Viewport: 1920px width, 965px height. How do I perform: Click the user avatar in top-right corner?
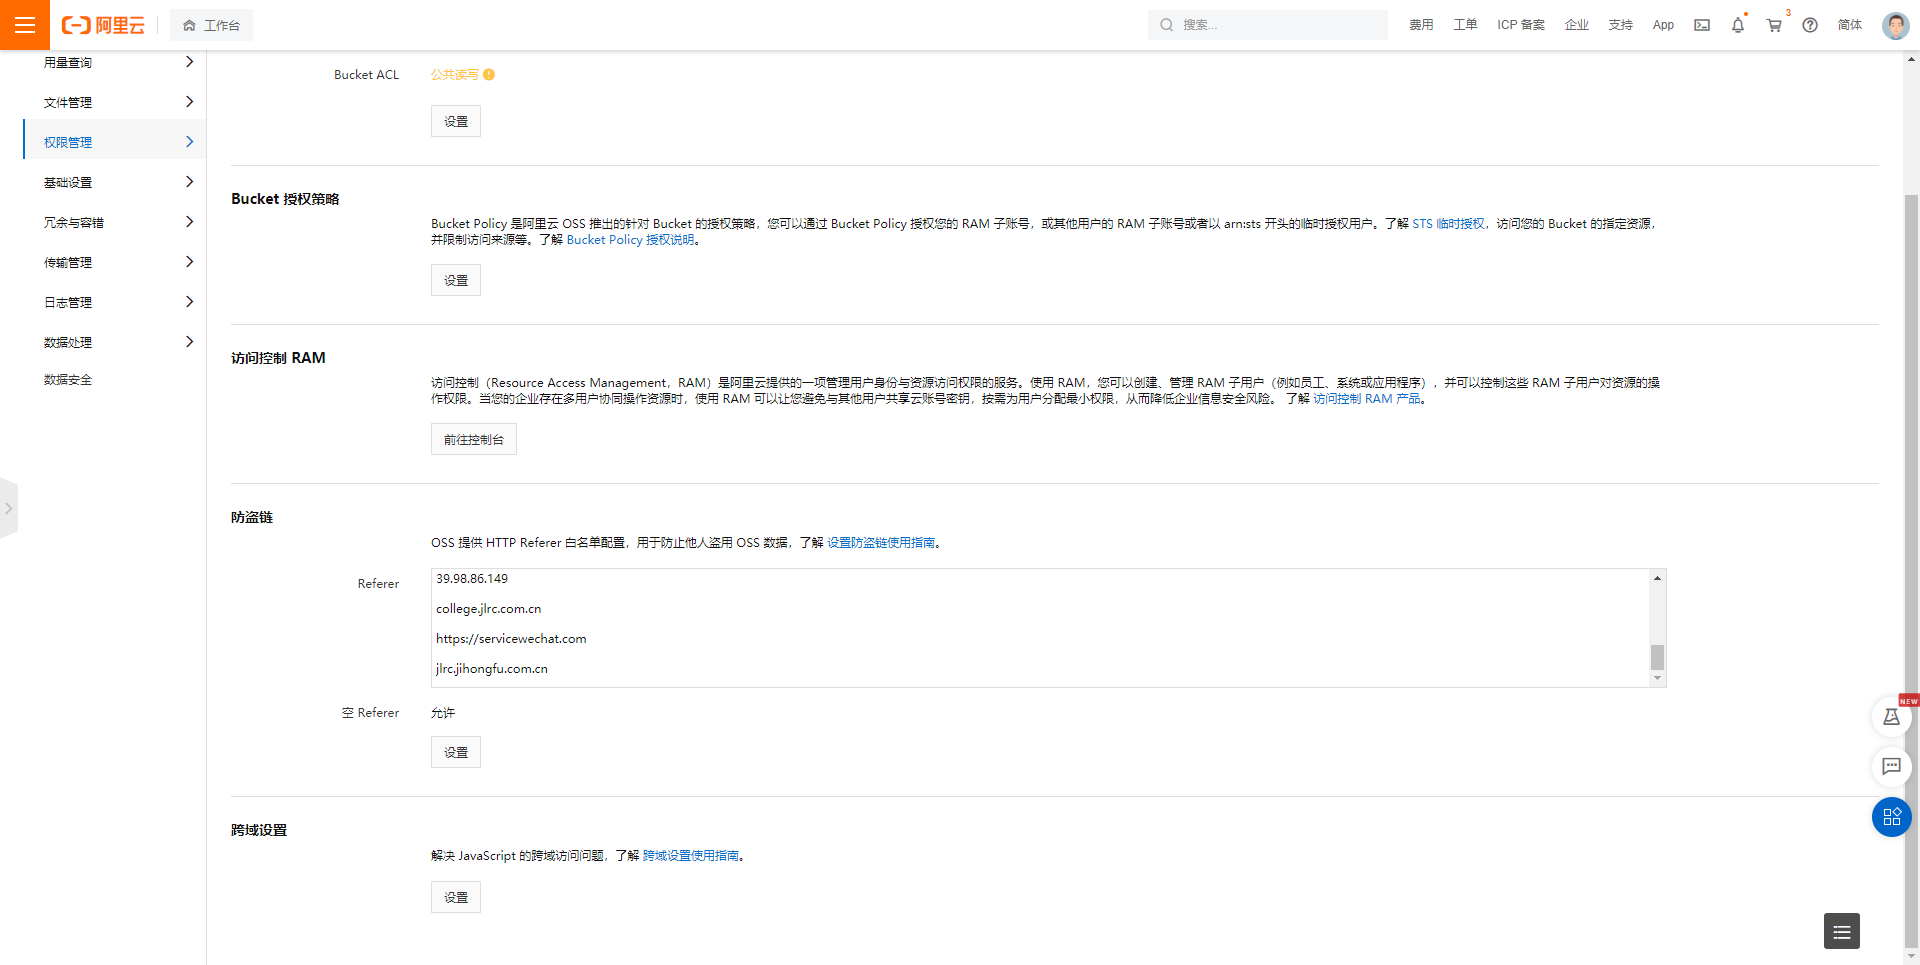click(x=1895, y=25)
